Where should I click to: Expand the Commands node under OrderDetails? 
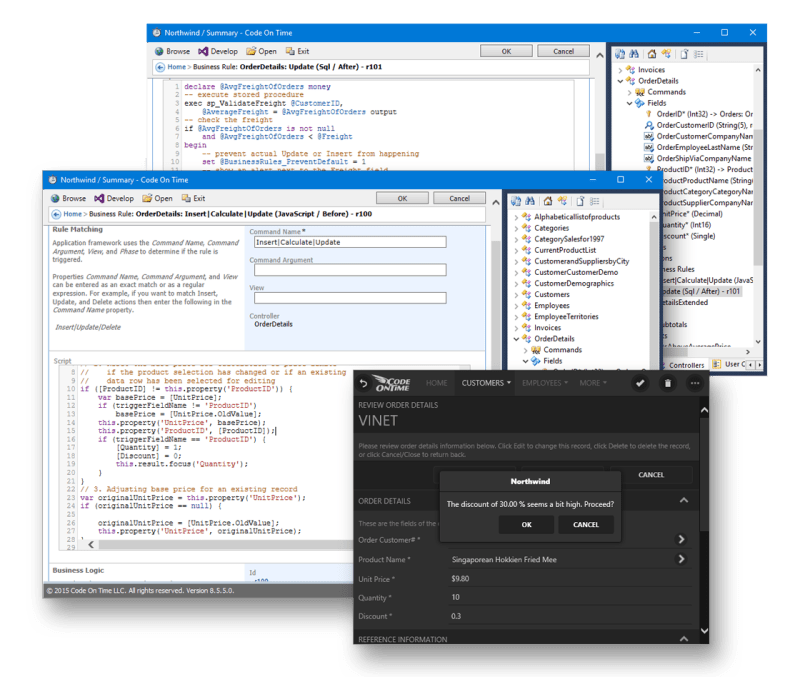(x=525, y=350)
